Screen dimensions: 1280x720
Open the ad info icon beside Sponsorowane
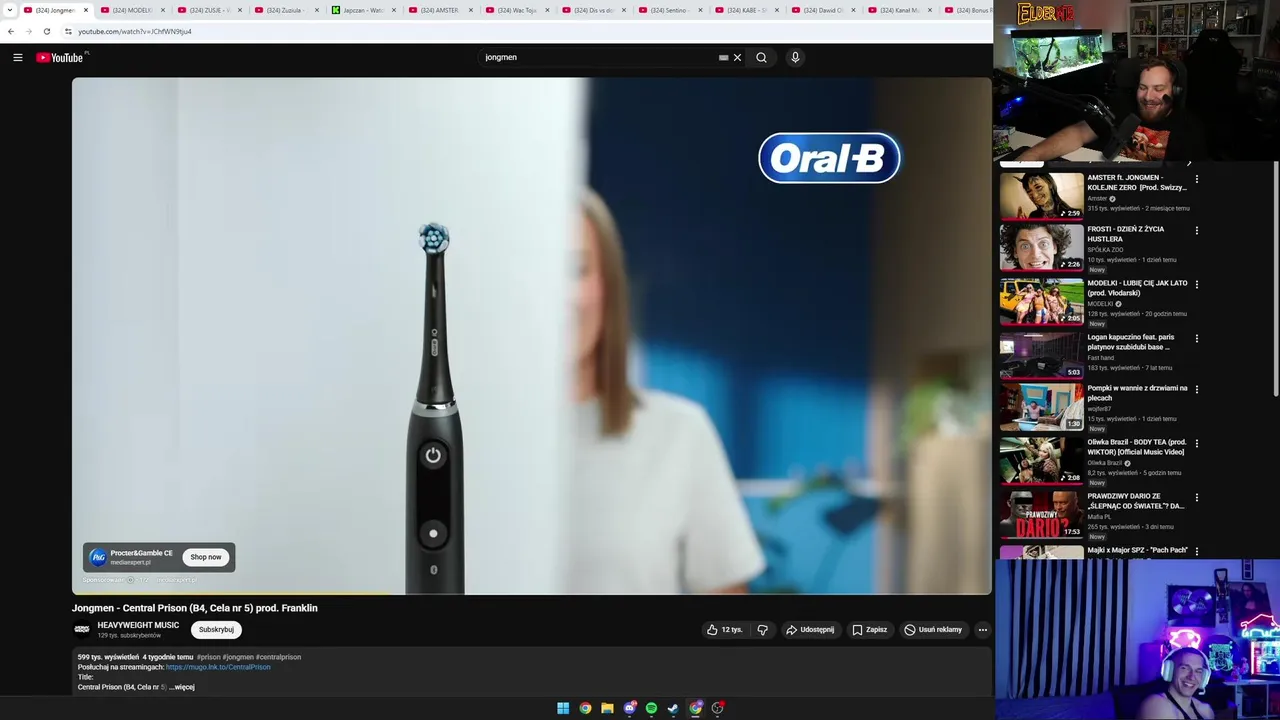pos(131,580)
